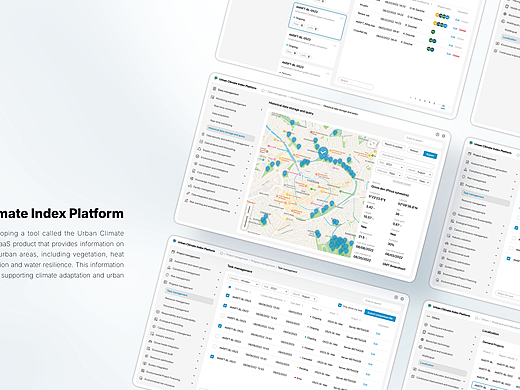Open the Month dropdown in Task management filters
The image size is (520, 390).
pyautogui.click(x=305, y=296)
